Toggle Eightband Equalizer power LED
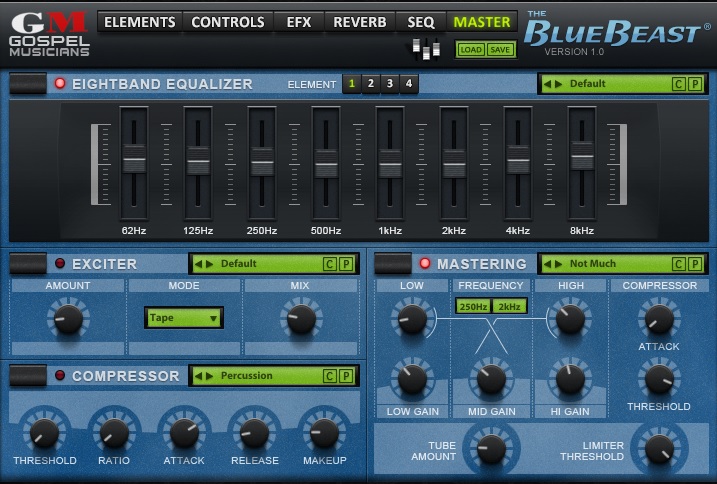Viewport: 717px width, 484px height. point(60,84)
